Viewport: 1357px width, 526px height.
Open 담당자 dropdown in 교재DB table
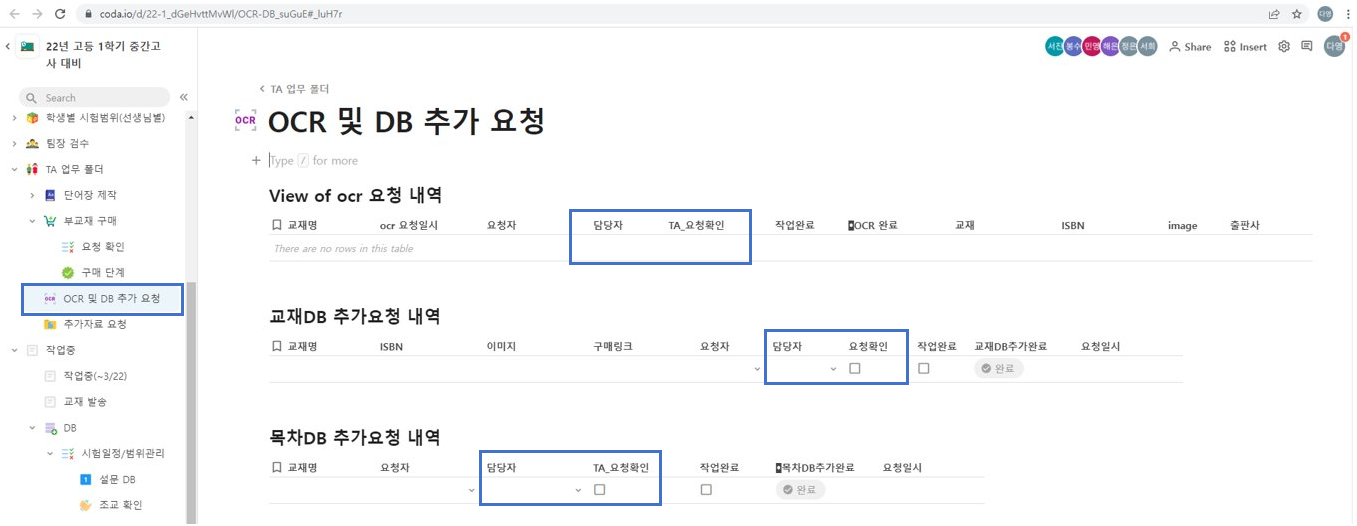coord(833,369)
